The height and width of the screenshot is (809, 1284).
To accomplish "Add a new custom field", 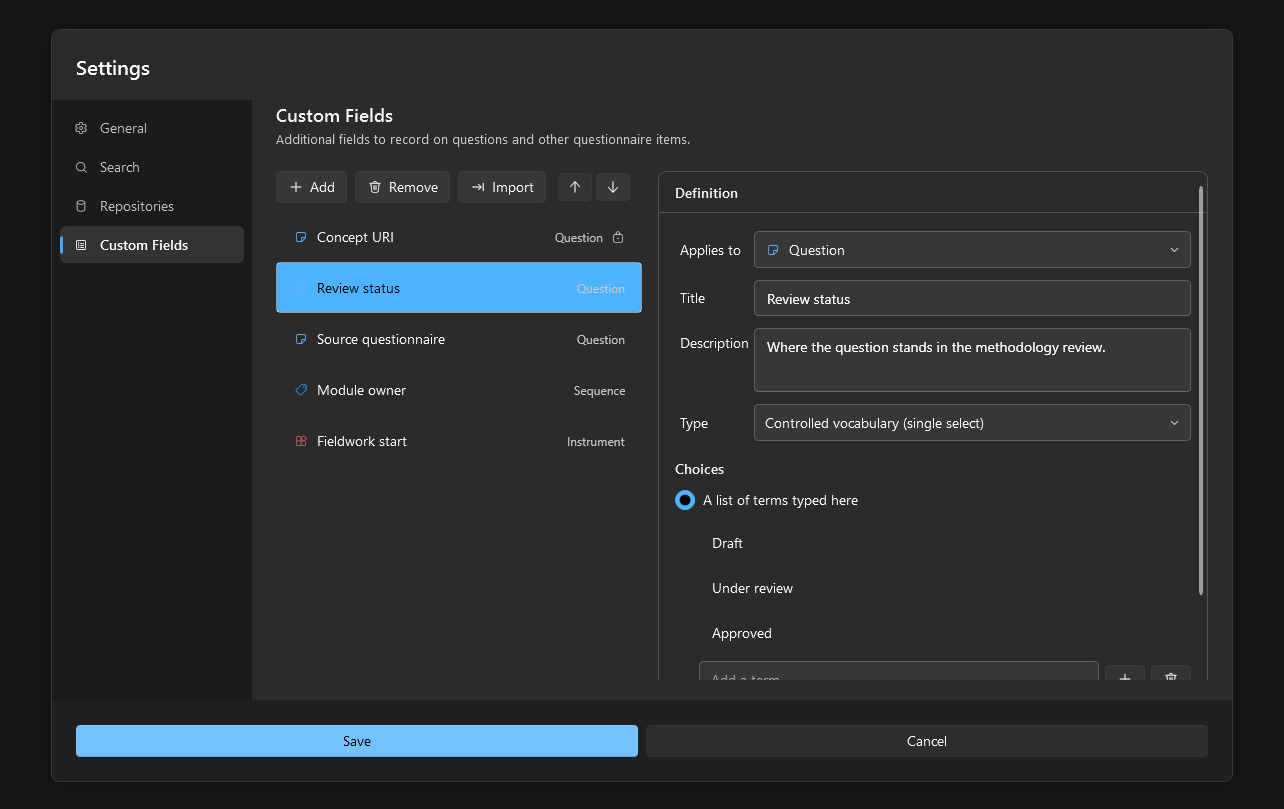I will pos(312,187).
